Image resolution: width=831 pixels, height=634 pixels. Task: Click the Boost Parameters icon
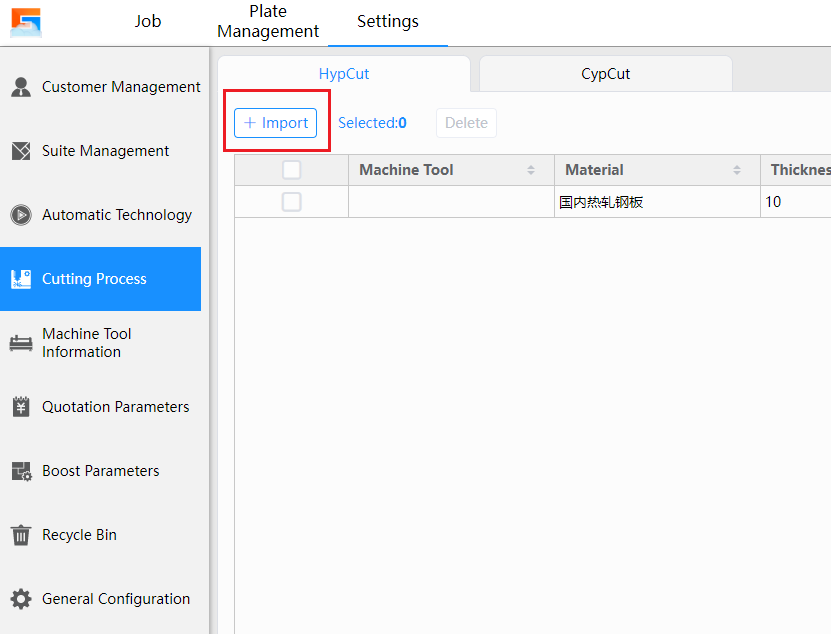[21, 471]
